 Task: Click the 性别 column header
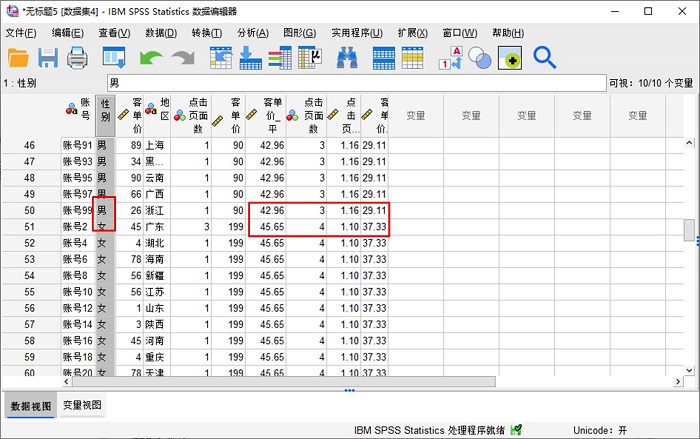[x=105, y=116]
